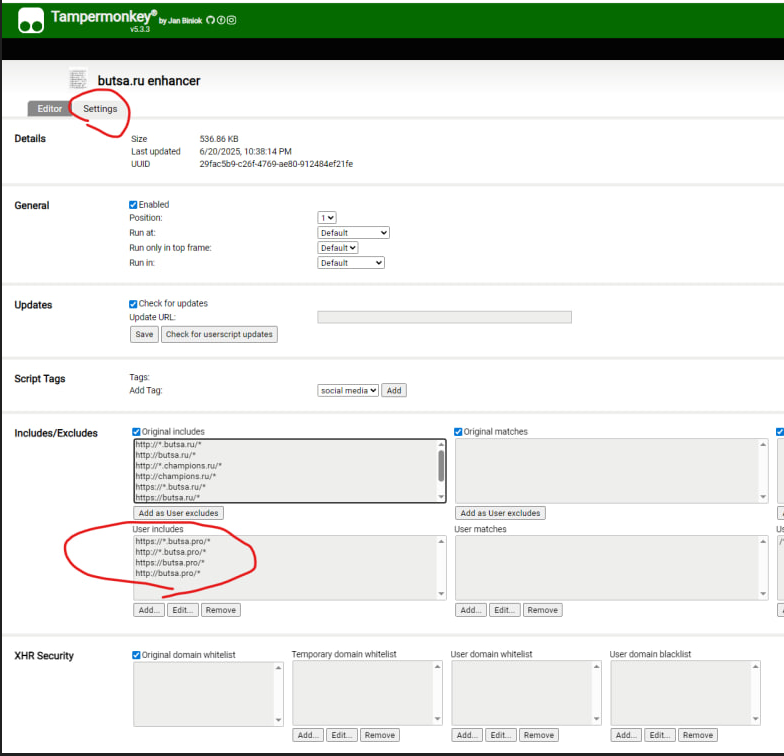Select https://butsa.pro/* in User includes
Viewport: 784px width, 756px height.
[170, 562]
